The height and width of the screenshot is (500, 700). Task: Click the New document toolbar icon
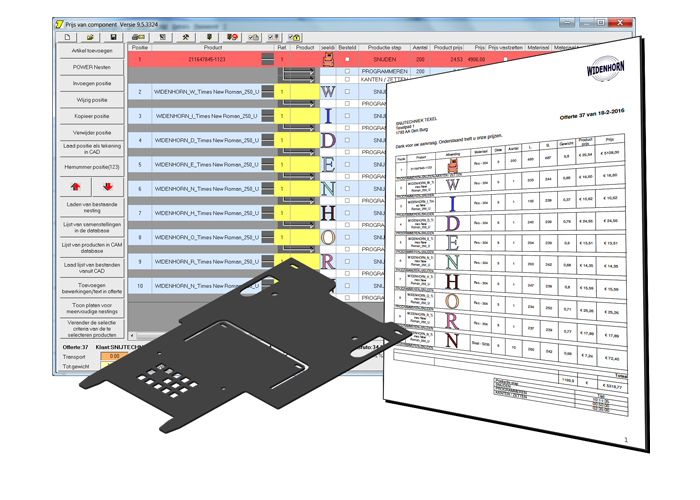(67, 37)
